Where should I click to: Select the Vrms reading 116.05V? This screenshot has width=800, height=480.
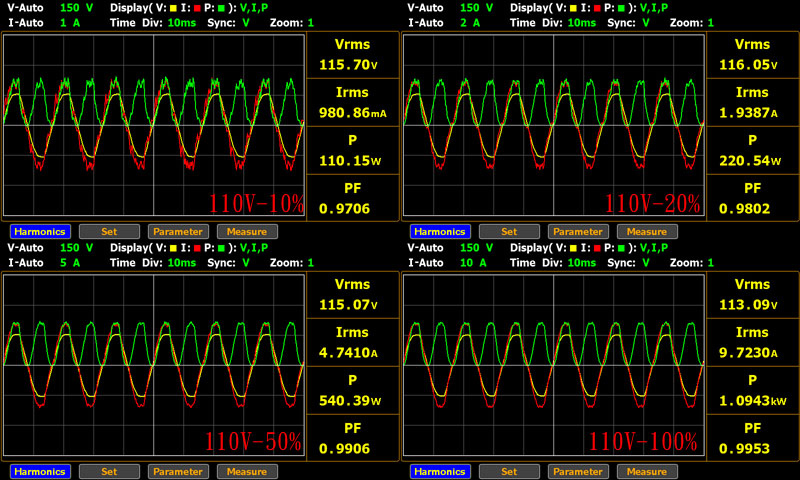[x=748, y=65]
